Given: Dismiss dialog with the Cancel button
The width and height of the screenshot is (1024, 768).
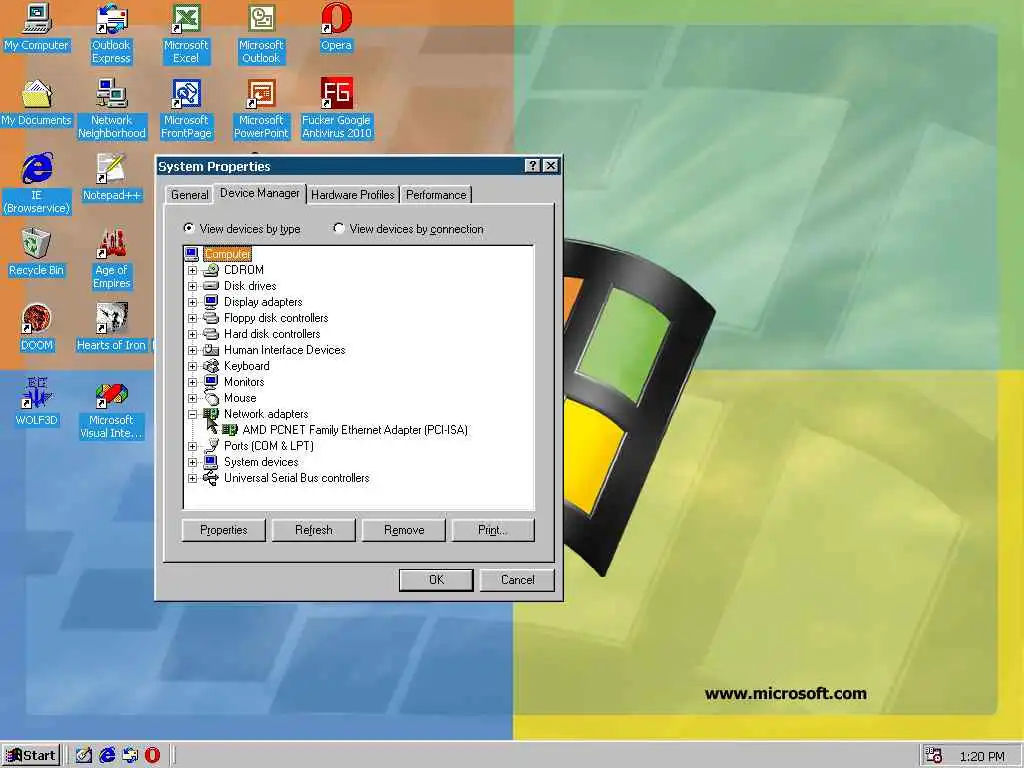Looking at the screenshot, I should [517, 580].
